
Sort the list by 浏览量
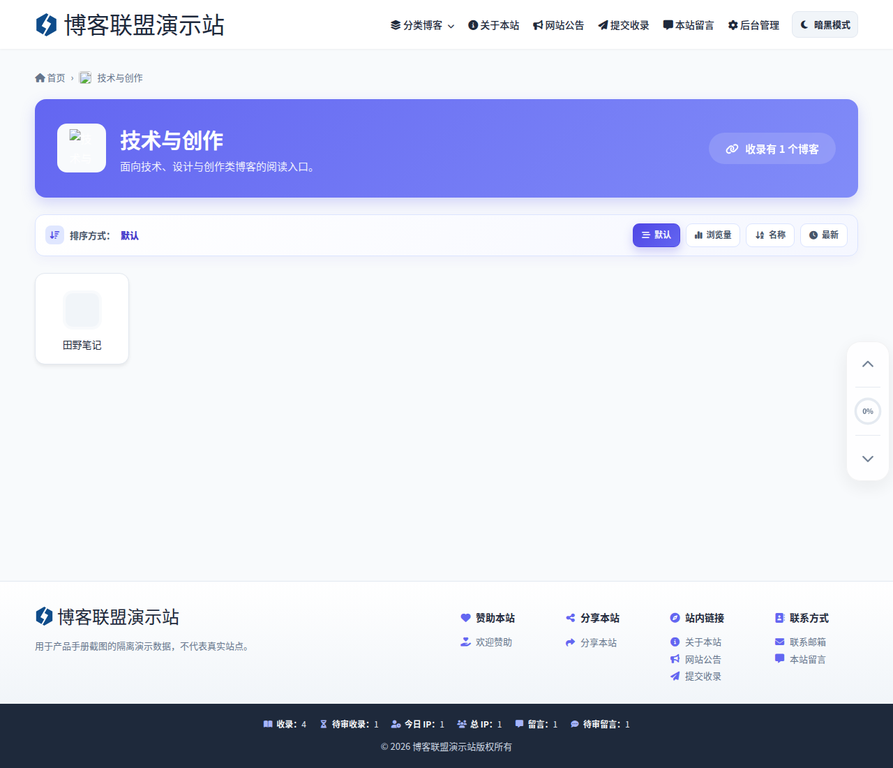click(712, 235)
